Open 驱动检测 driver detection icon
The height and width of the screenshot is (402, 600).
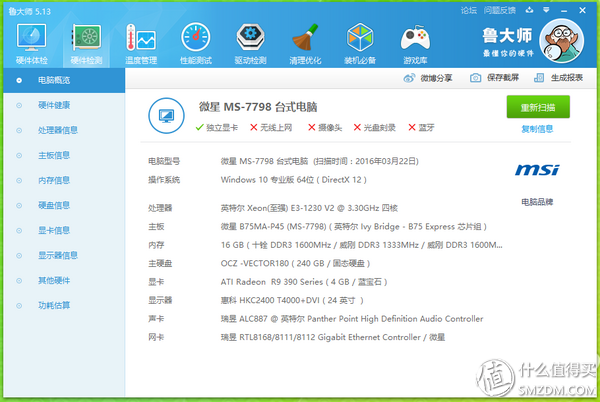[250, 37]
